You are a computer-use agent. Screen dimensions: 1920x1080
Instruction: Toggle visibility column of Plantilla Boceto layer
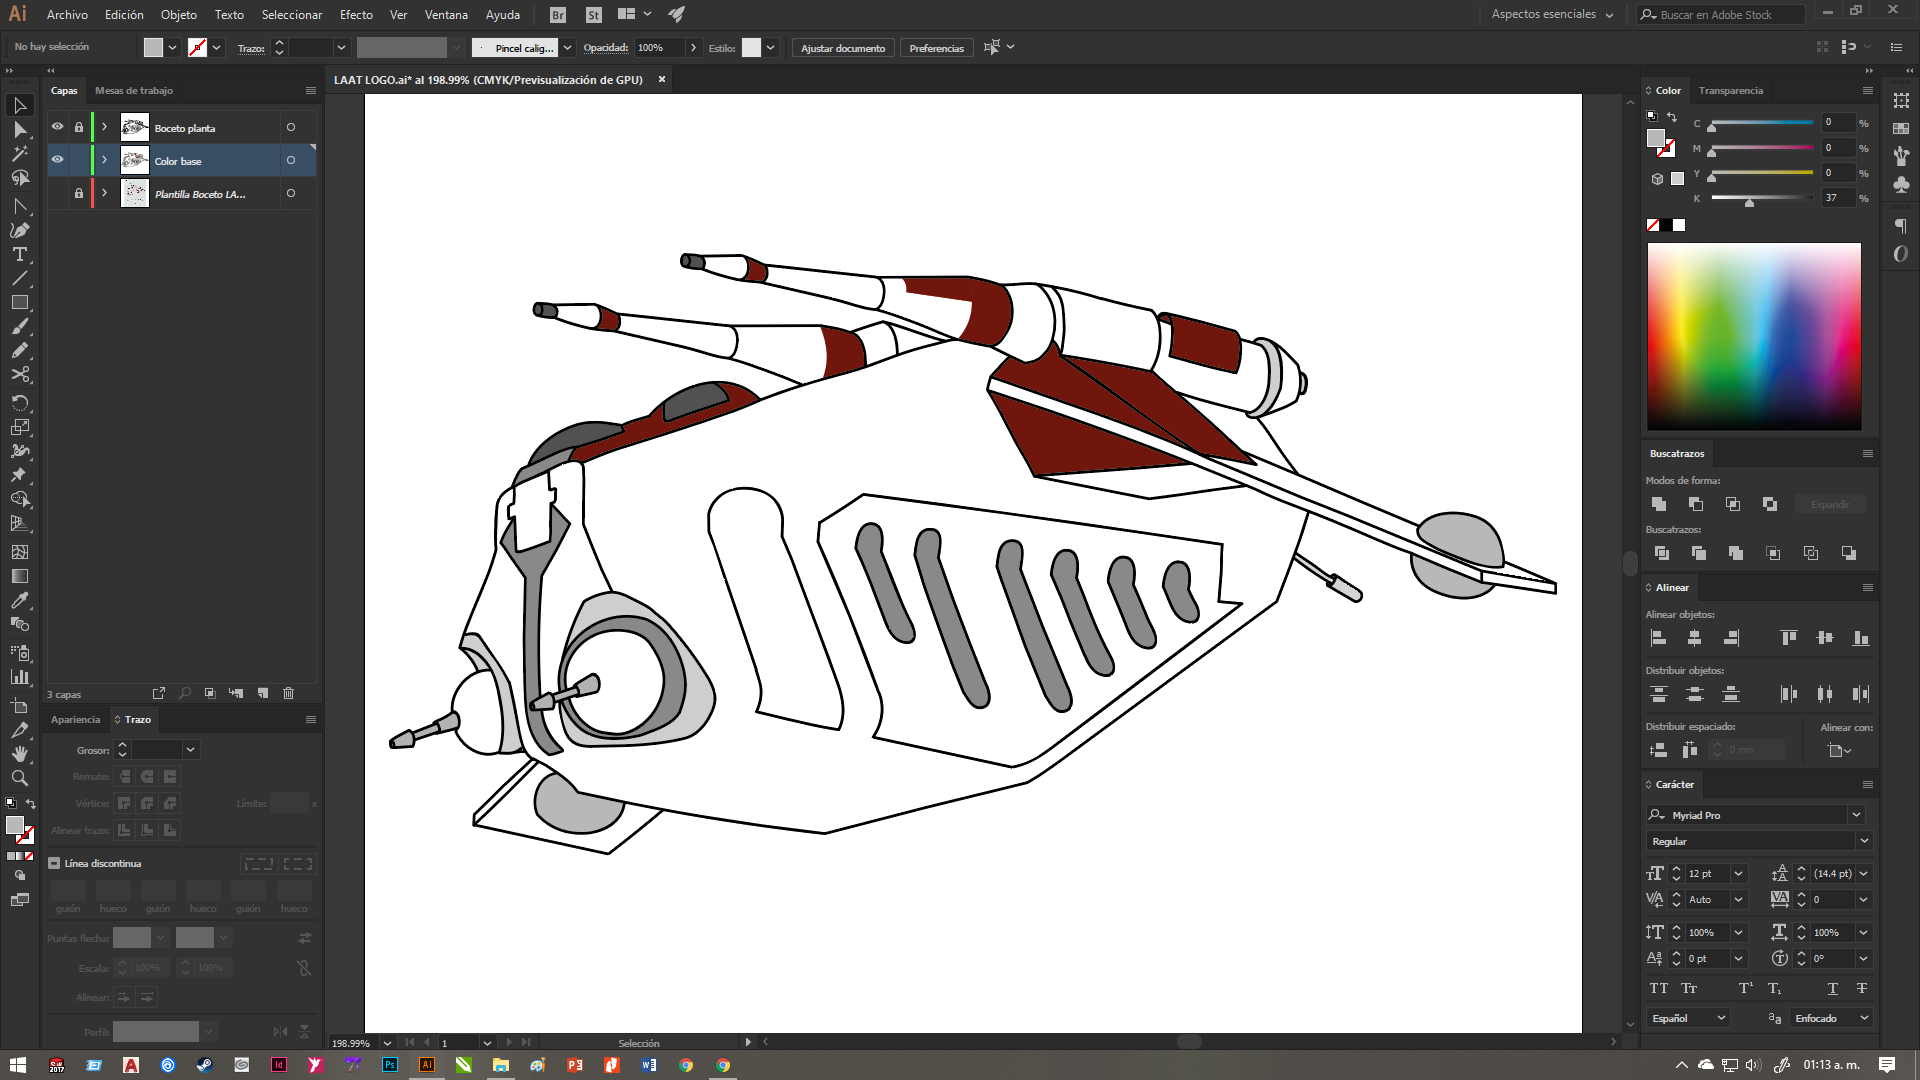point(57,193)
